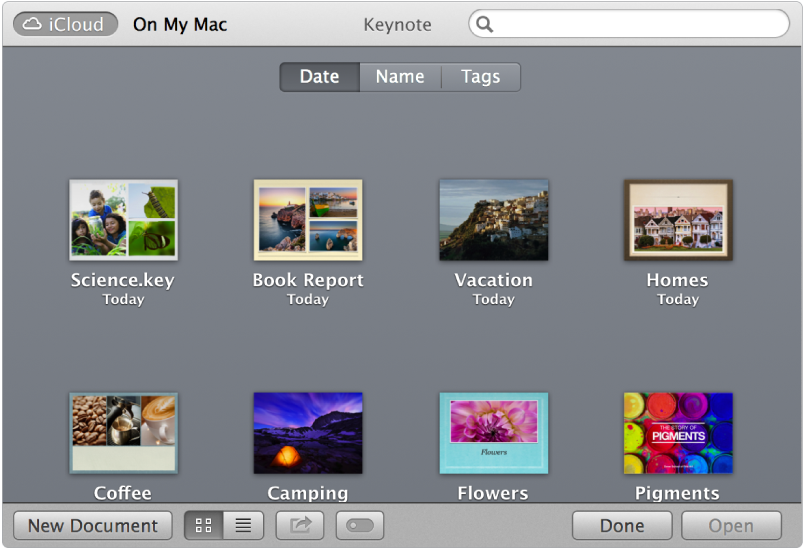Switch to iCloud storage location
This screenshot has width=806, height=550.
click(65, 24)
